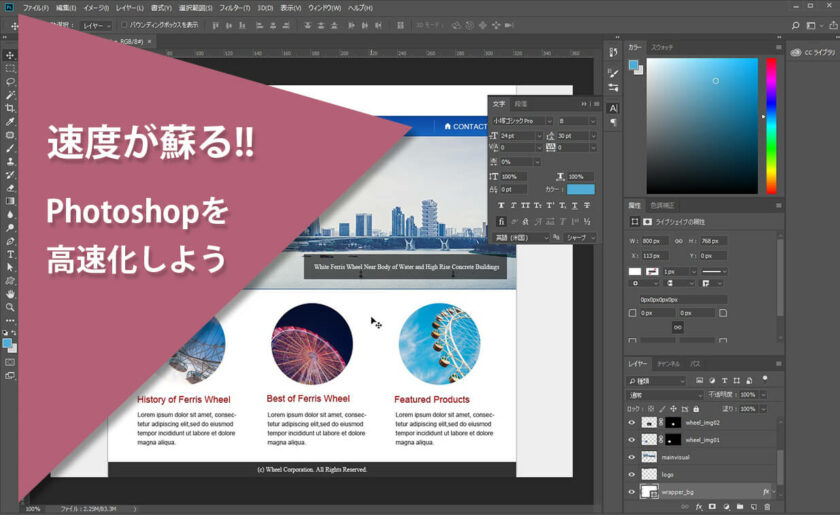Click the foreground color swatch in toolbar

click(x=7, y=343)
